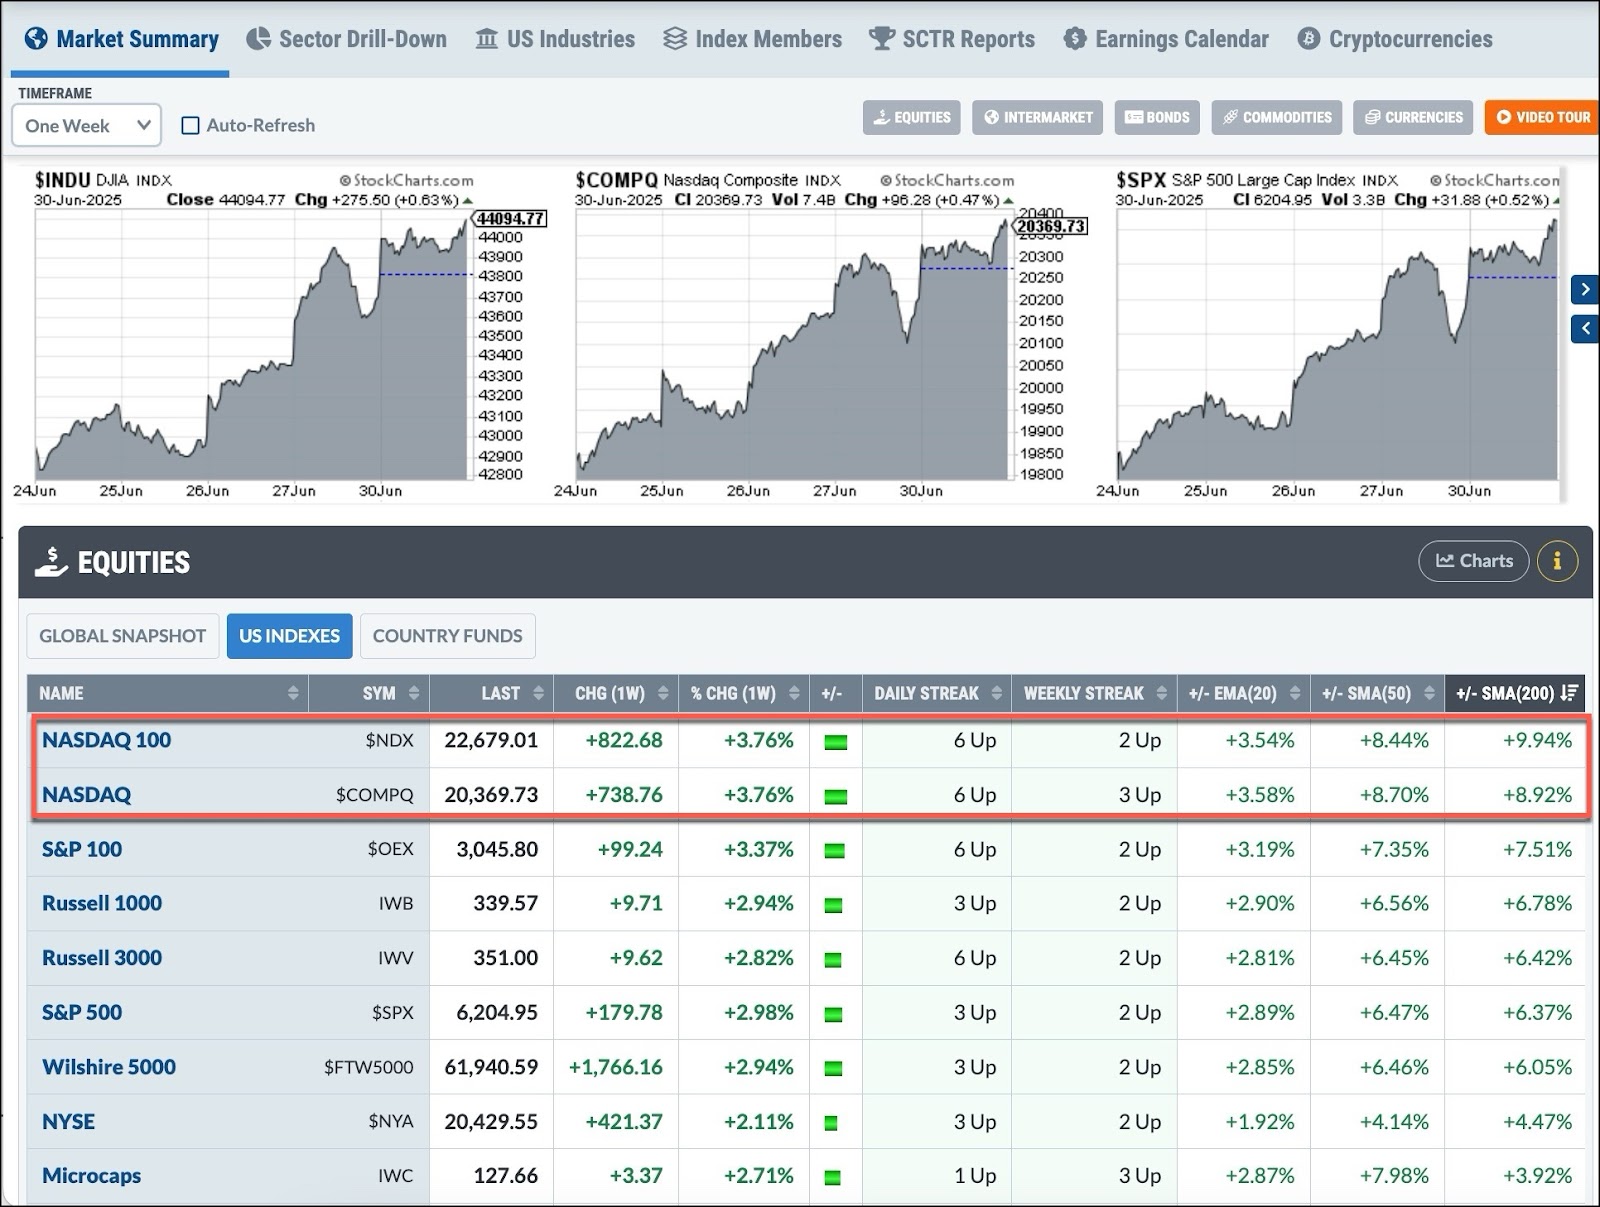The height and width of the screenshot is (1207, 1600).
Task: Show Equities info icon details
Action: coord(1557,561)
